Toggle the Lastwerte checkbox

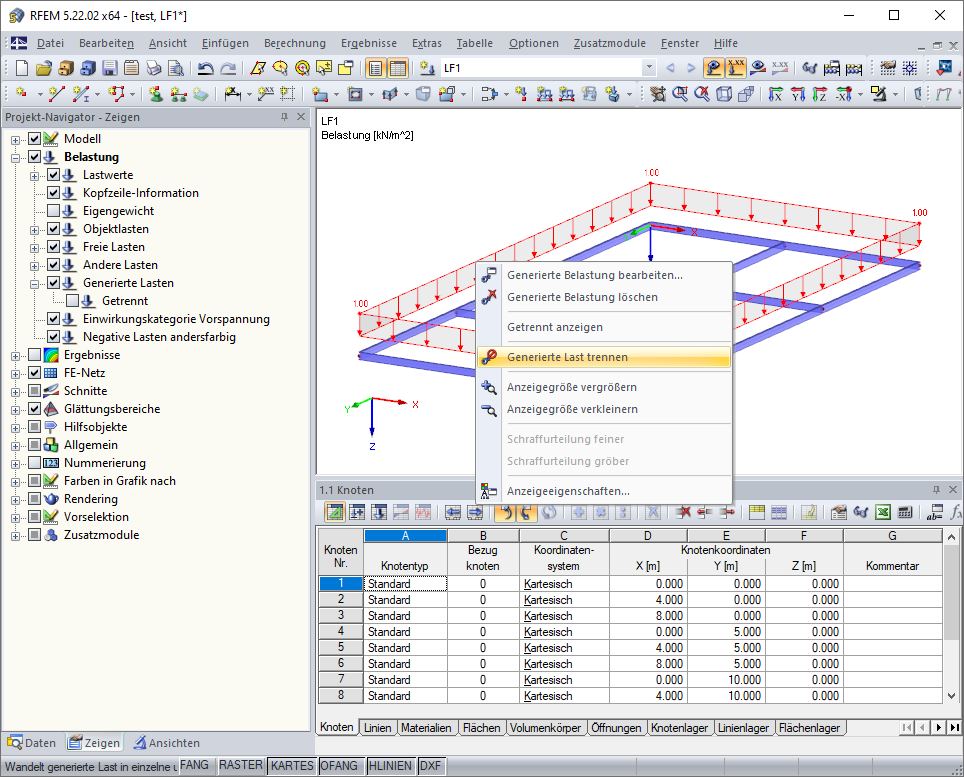(53, 175)
